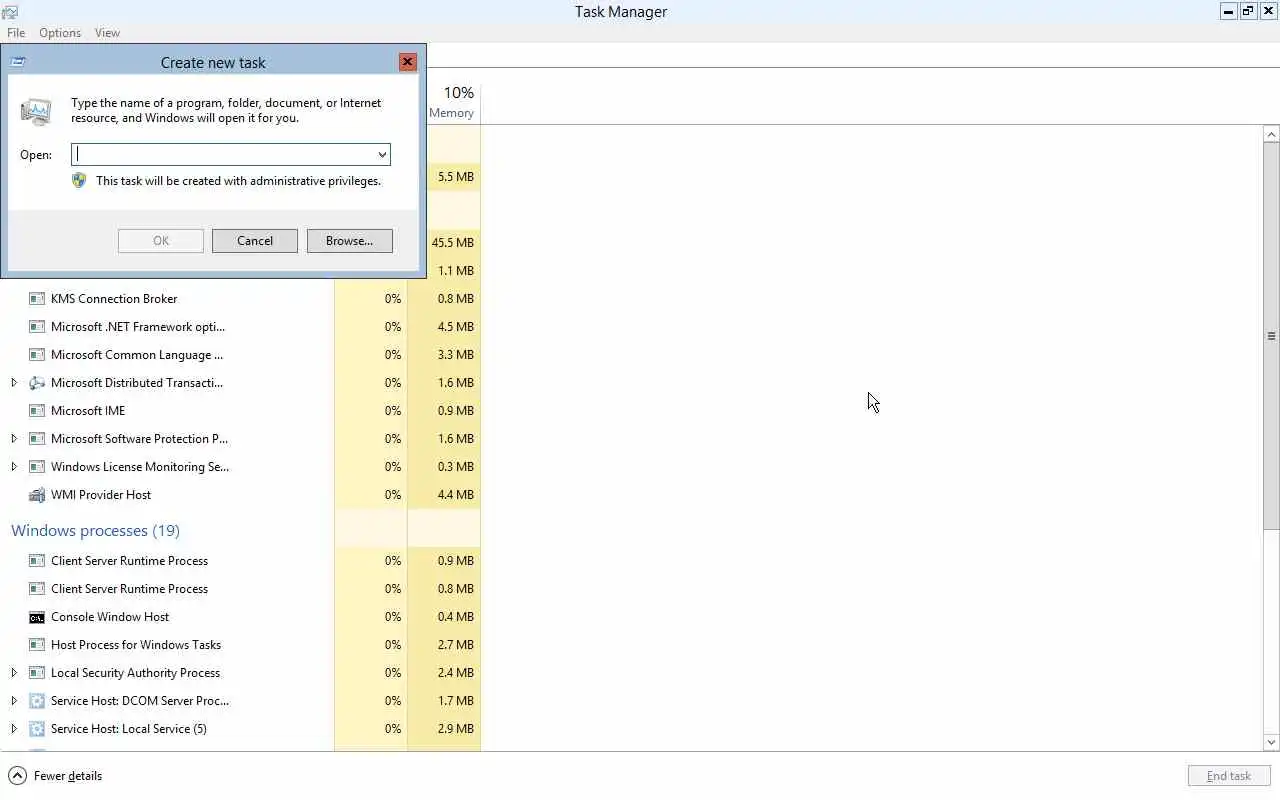Click the Fewer details chevron icon

(17, 776)
